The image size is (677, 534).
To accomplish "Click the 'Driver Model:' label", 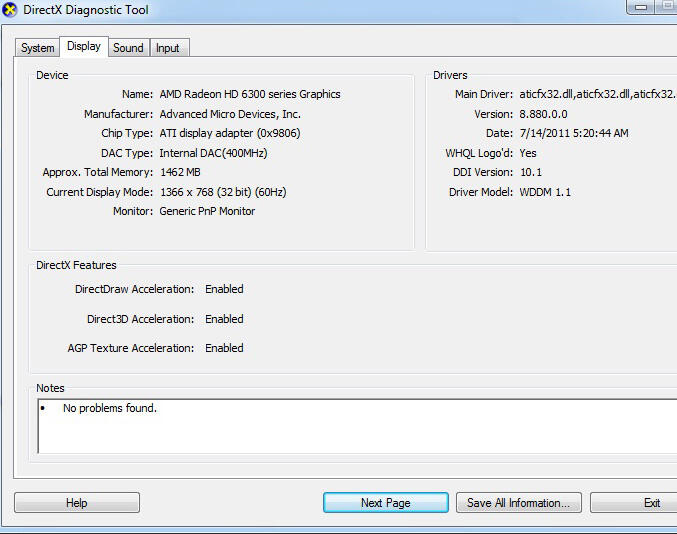I will (x=481, y=192).
